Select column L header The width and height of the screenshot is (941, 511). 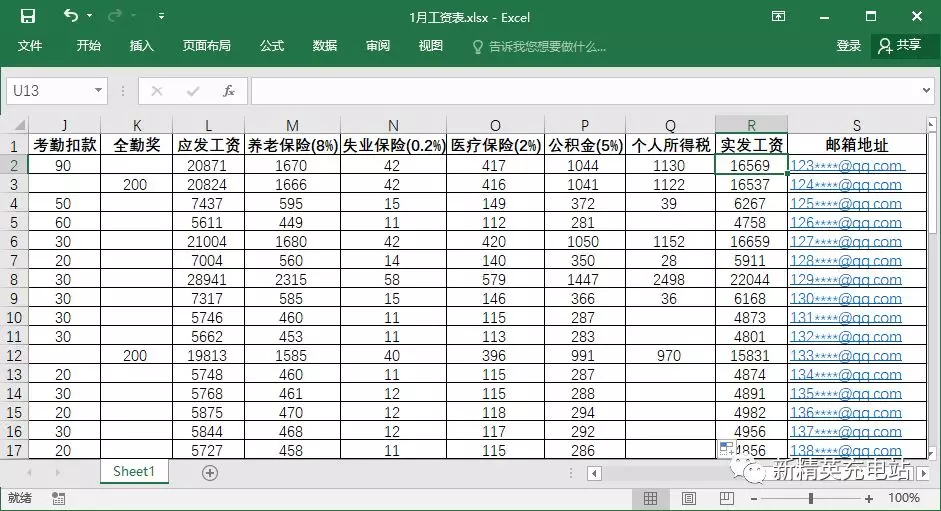208,125
